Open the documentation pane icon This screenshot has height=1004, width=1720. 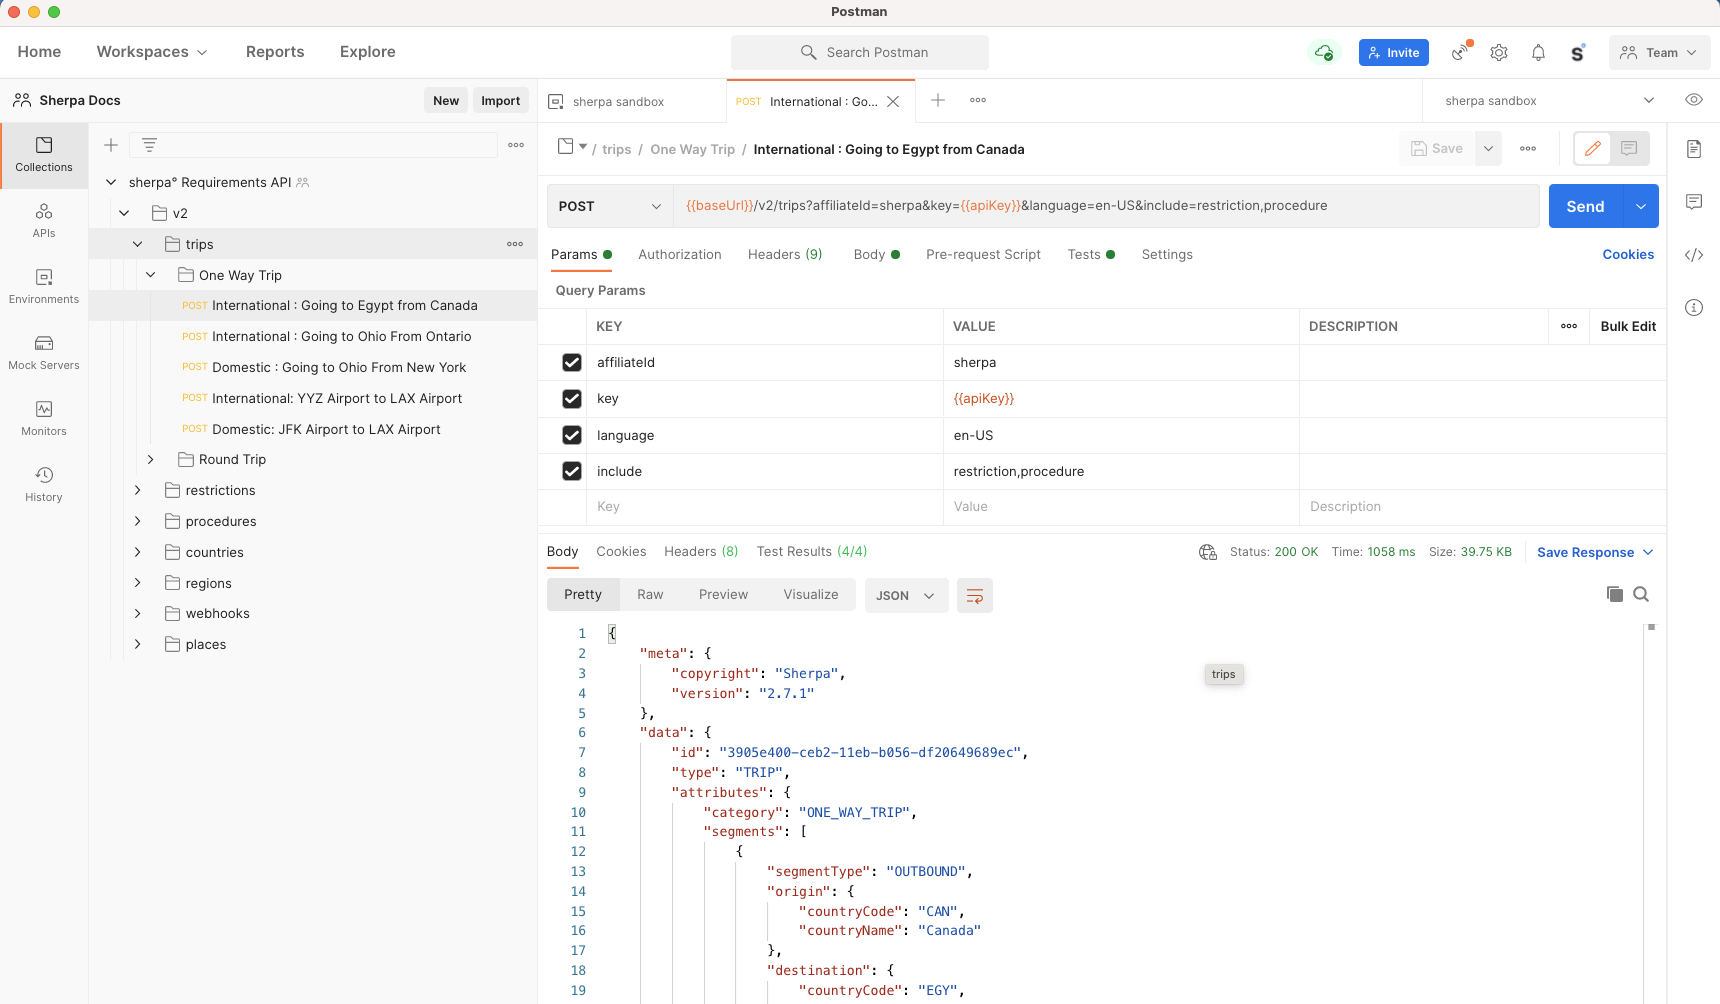[x=1694, y=149]
